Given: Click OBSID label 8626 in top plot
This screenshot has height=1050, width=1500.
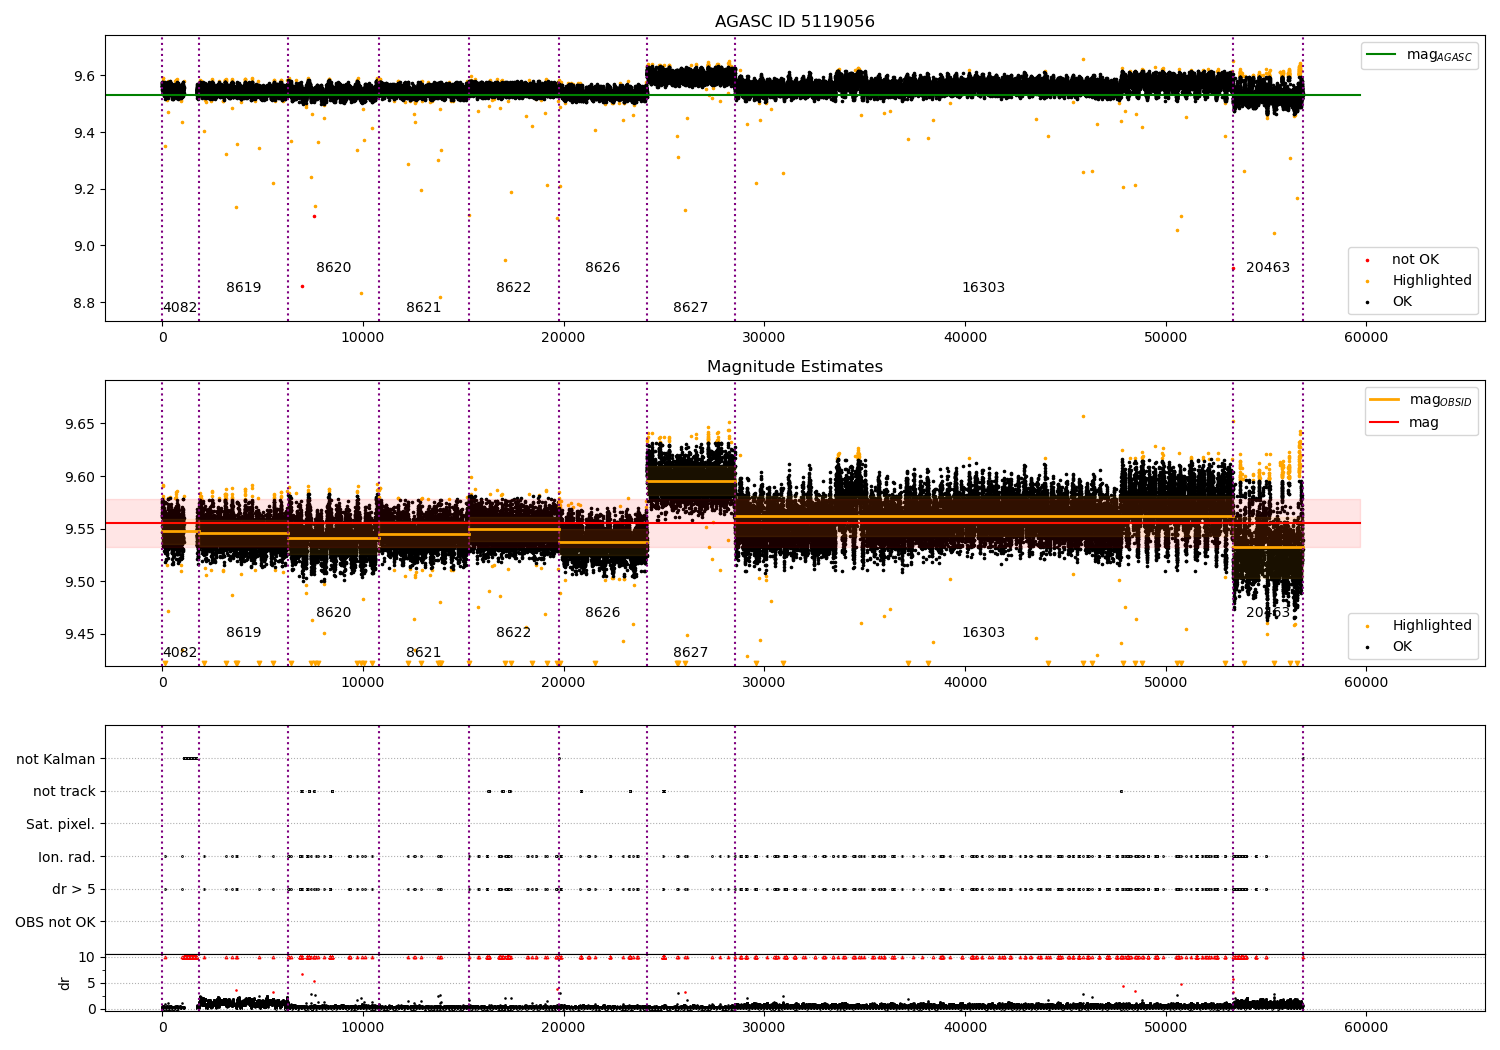Looking at the screenshot, I should 603,268.
